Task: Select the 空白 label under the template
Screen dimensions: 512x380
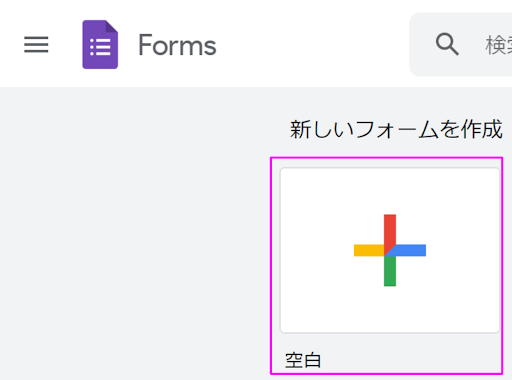Action: (303, 360)
